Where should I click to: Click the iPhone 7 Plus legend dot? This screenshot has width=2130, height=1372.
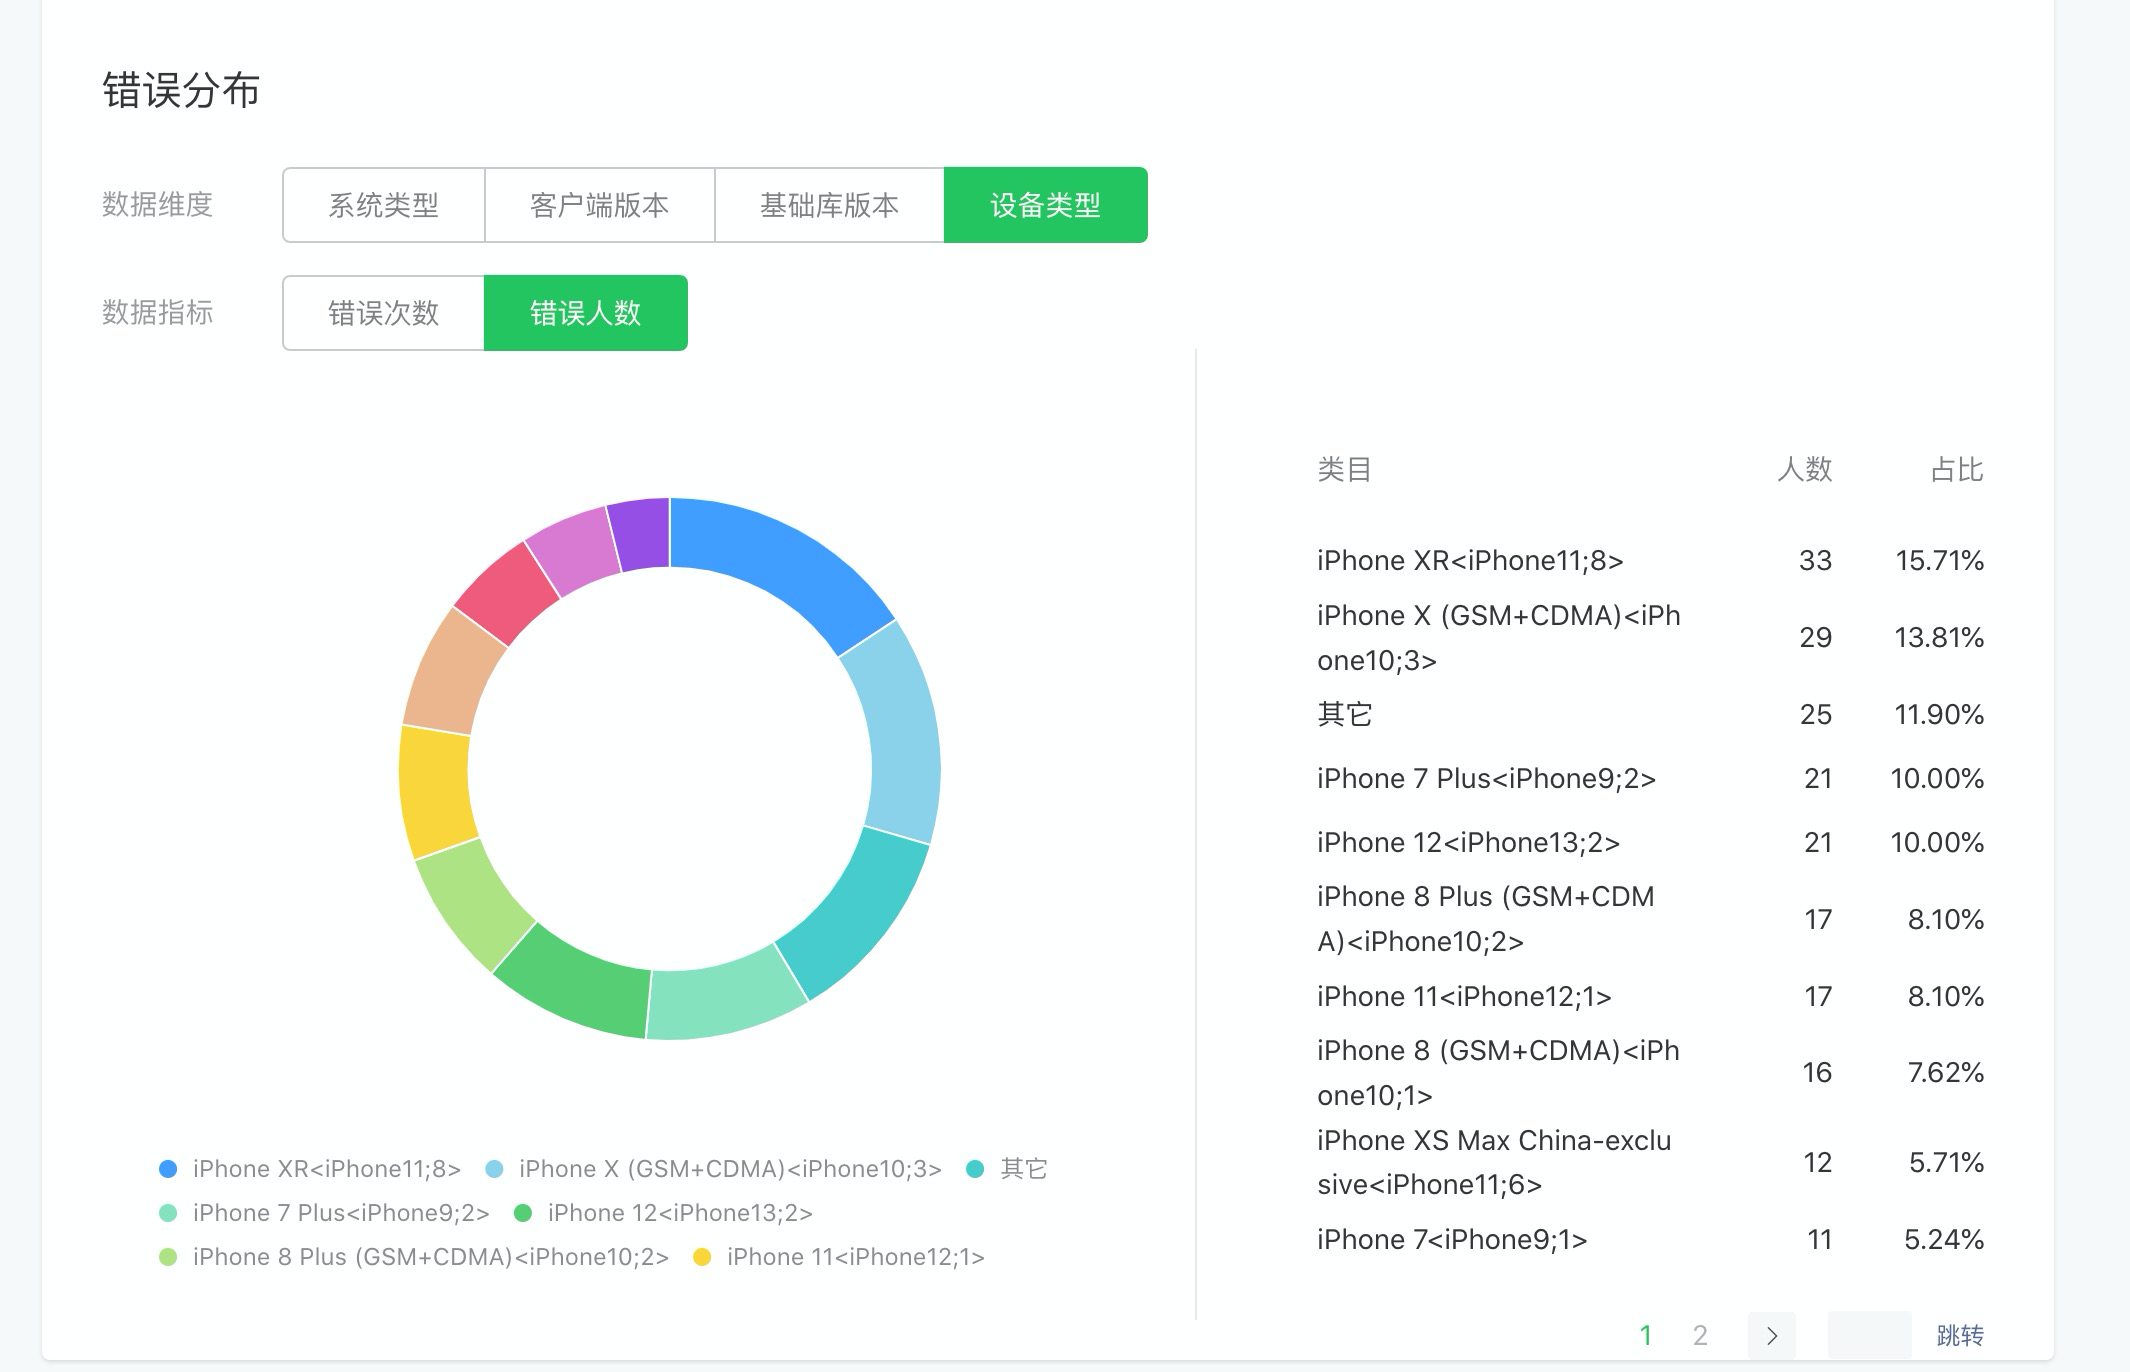coord(168,1213)
